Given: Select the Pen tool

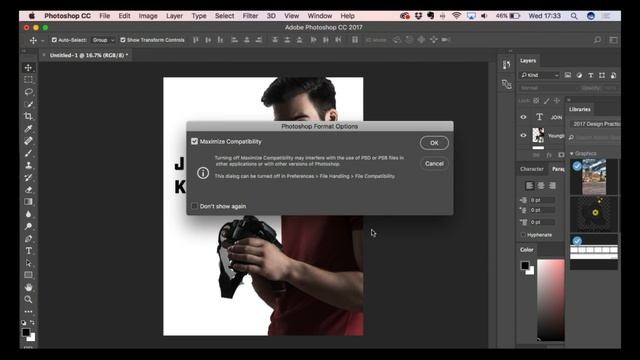Looking at the screenshot, I should click(x=28, y=238).
